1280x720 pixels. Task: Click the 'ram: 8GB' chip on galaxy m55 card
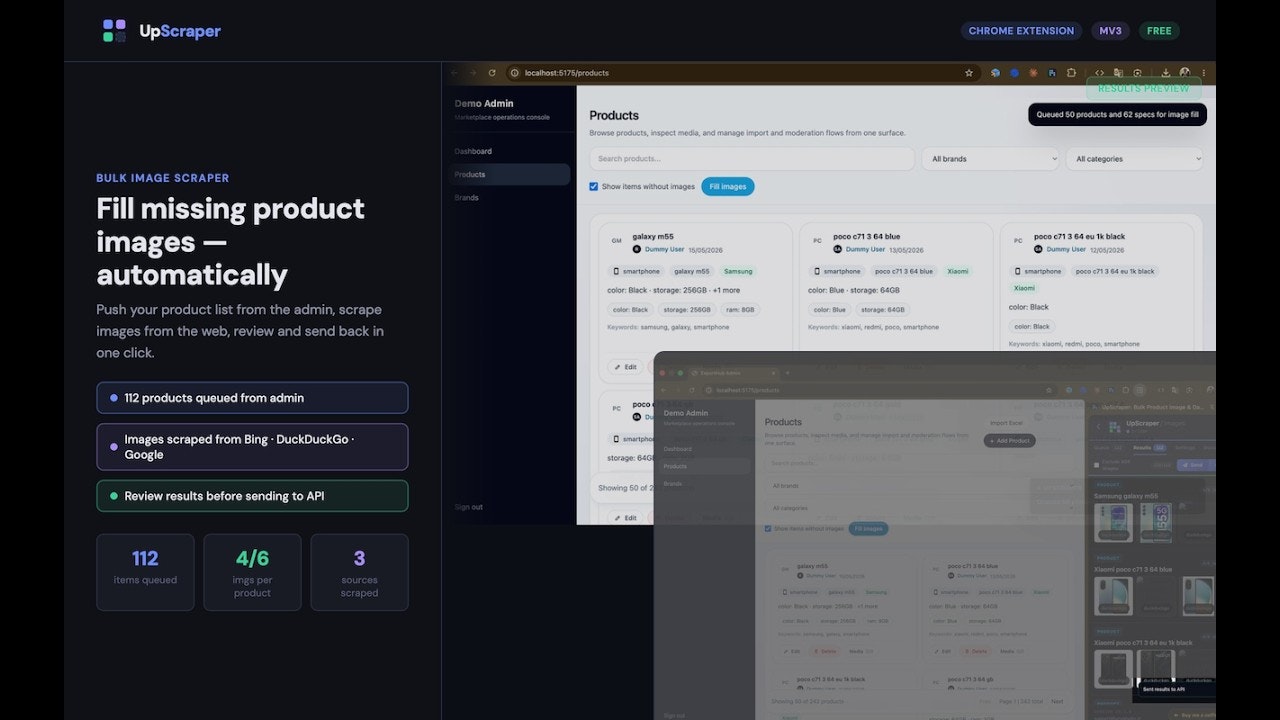[x=740, y=310]
